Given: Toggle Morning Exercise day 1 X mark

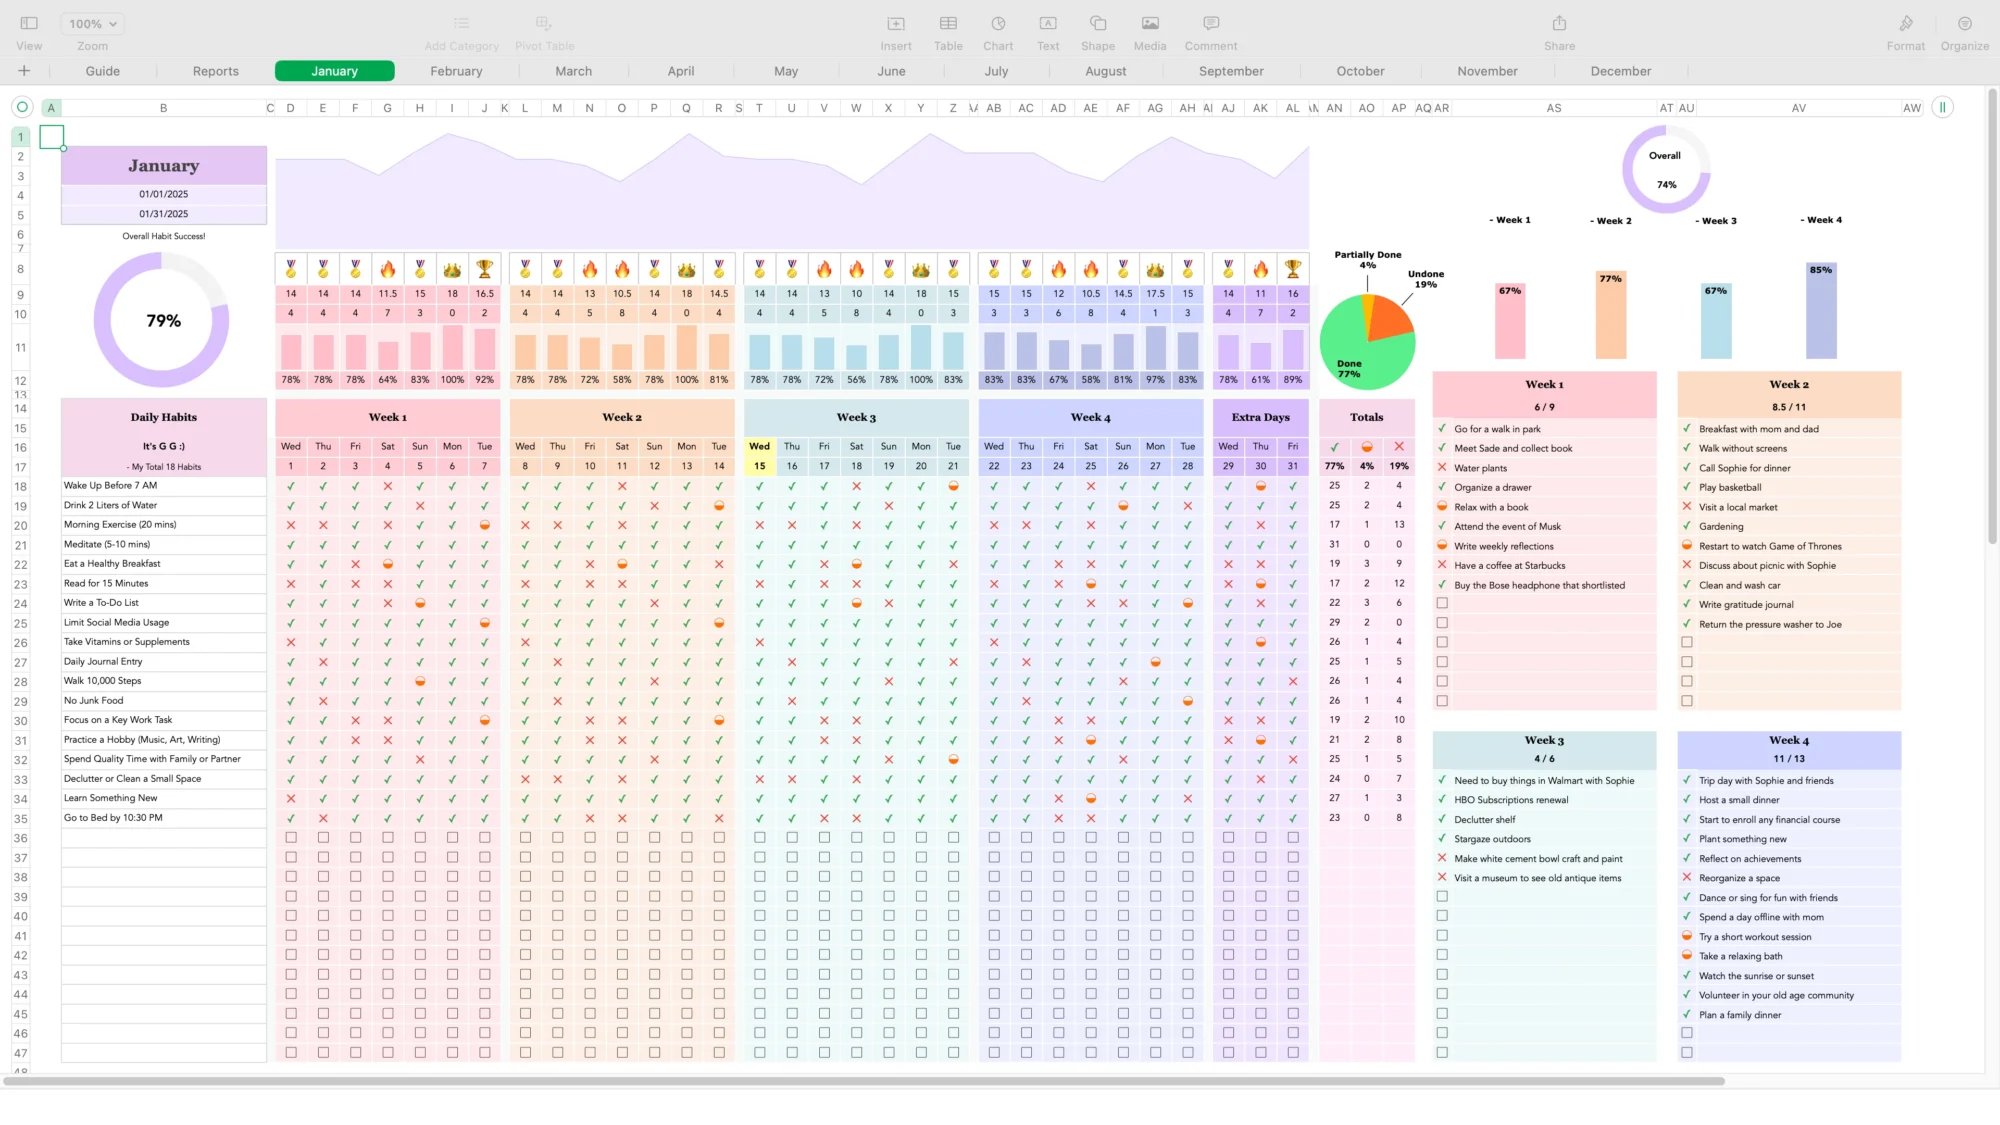Looking at the screenshot, I should click(x=291, y=525).
